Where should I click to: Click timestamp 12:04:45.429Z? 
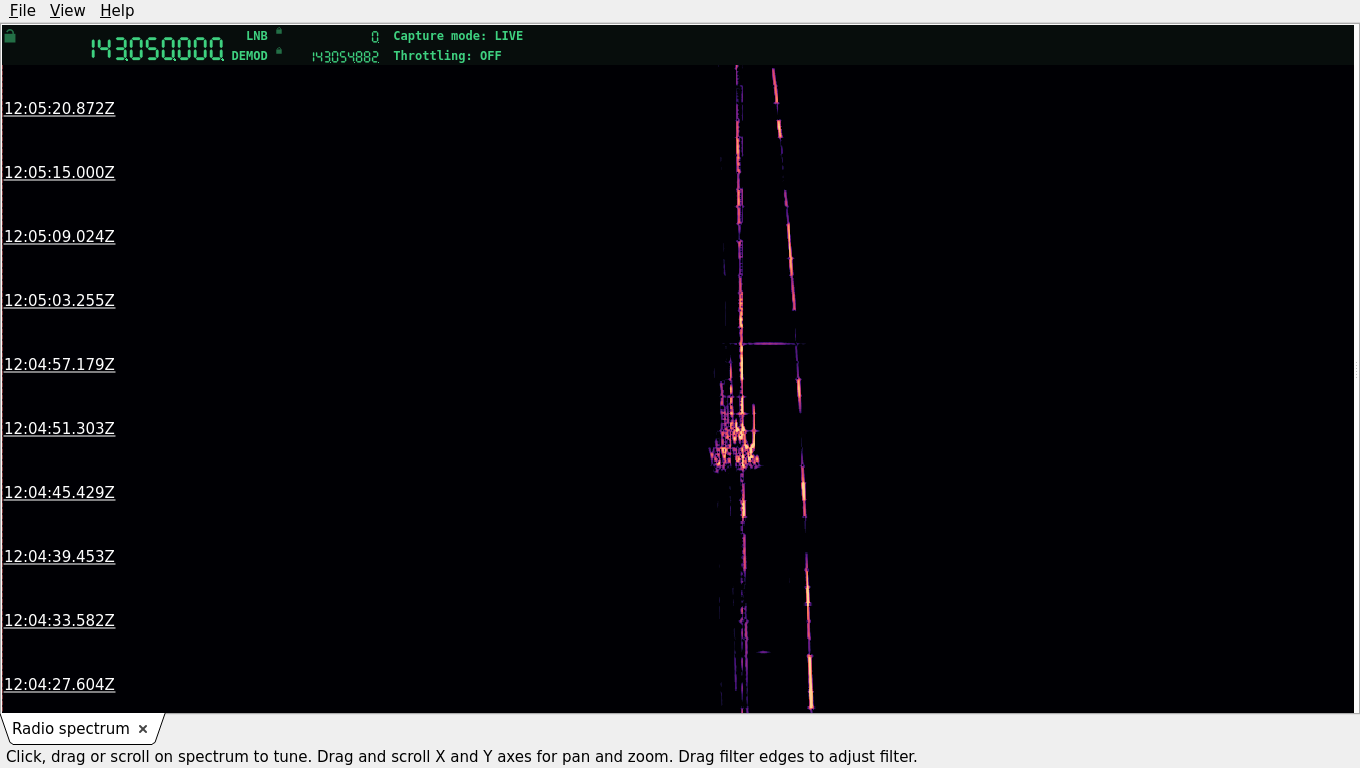click(x=60, y=493)
